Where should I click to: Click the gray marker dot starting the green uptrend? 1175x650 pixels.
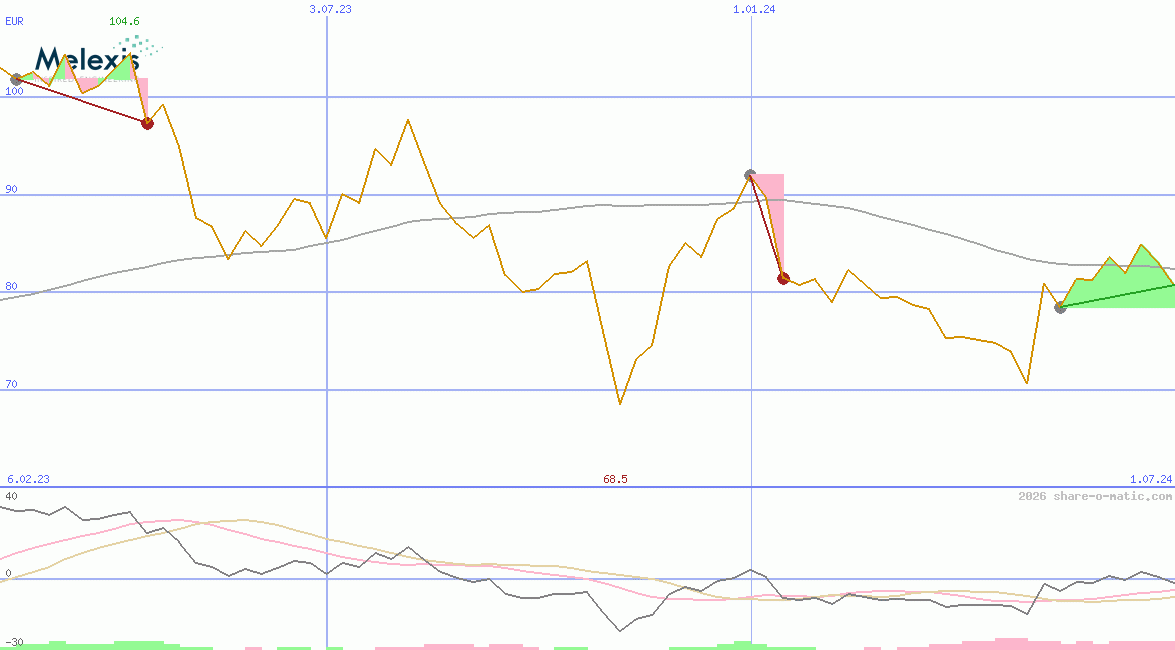[1060, 307]
